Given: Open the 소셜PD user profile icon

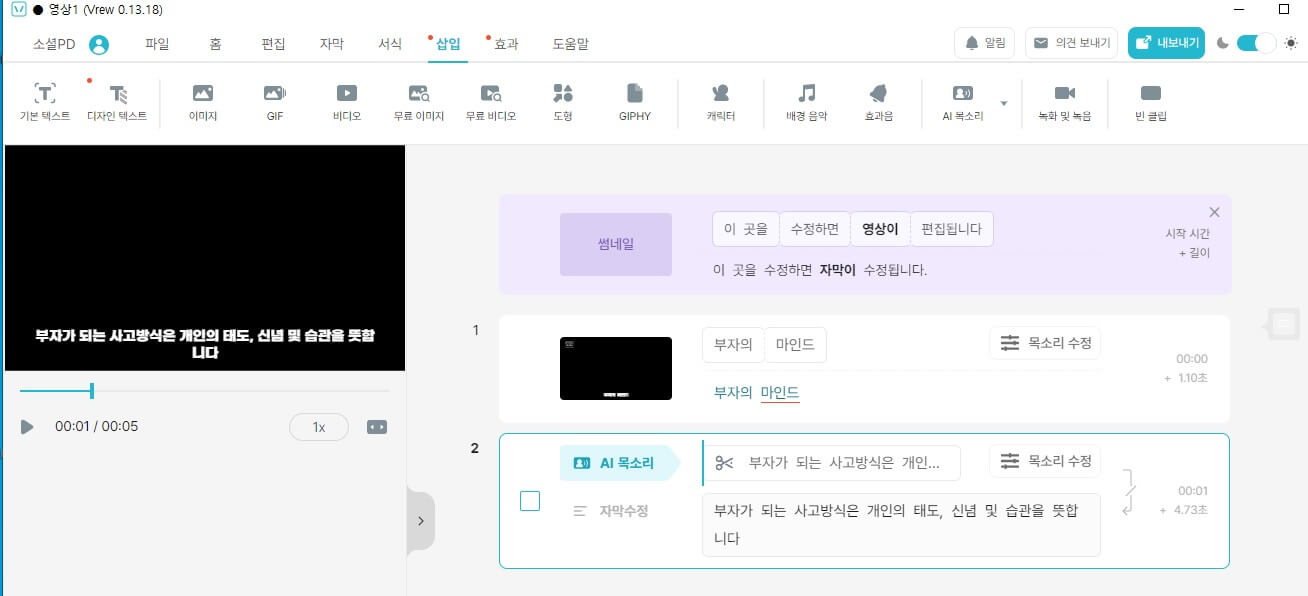Looking at the screenshot, I should tap(98, 44).
